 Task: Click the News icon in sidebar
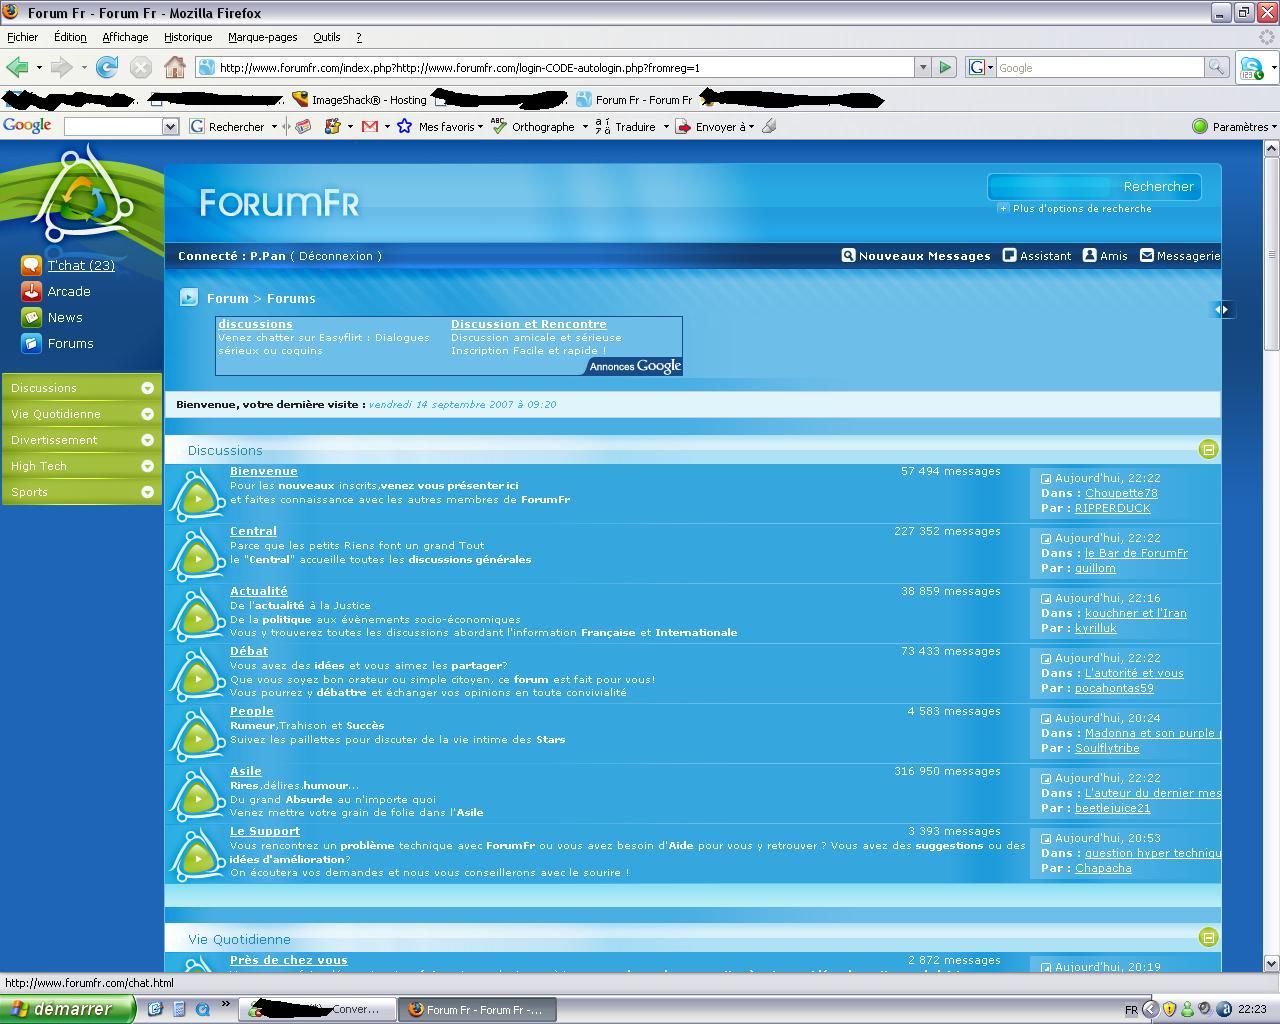pyautogui.click(x=31, y=317)
